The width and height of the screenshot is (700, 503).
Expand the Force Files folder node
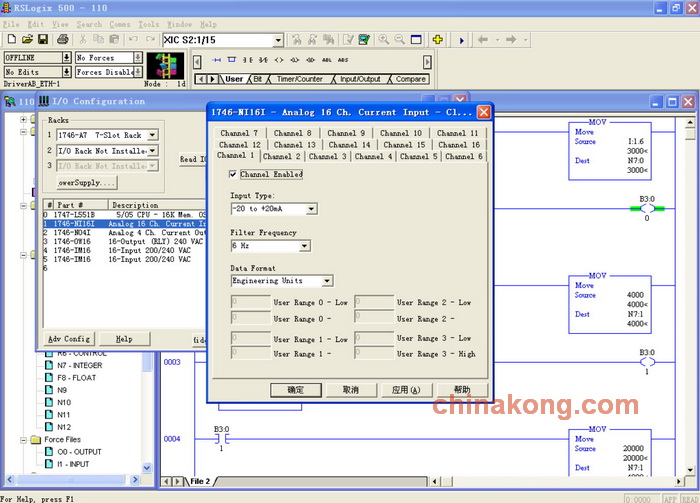point(24,440)
